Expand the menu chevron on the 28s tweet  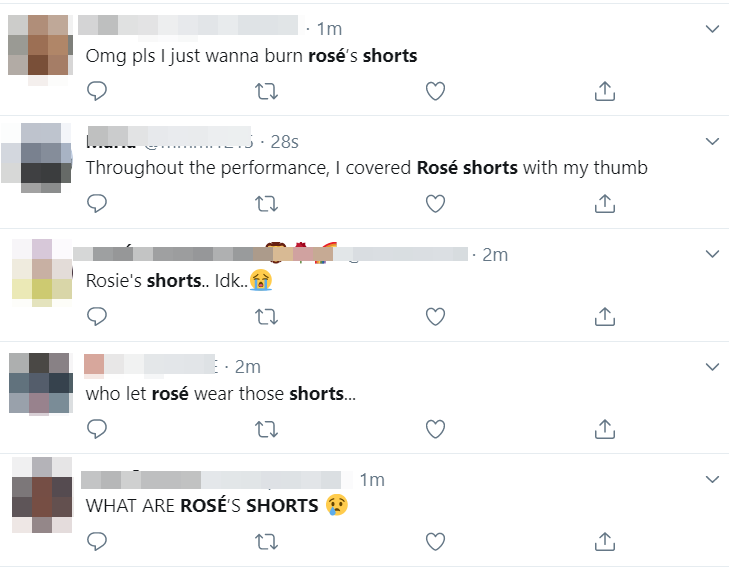click(712, 141)
